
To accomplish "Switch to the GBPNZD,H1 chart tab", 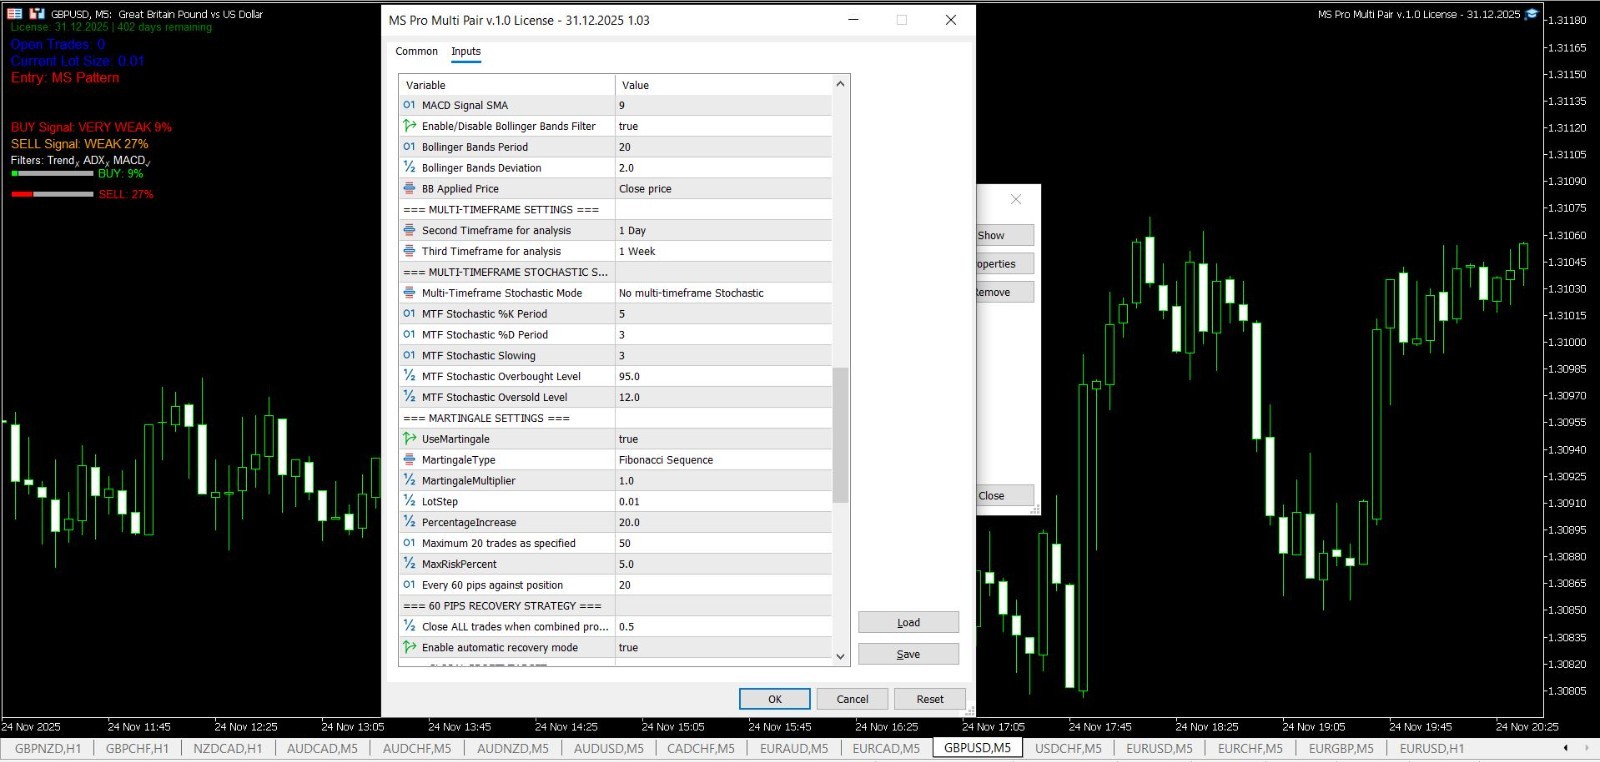I will (x=48, y=748).
